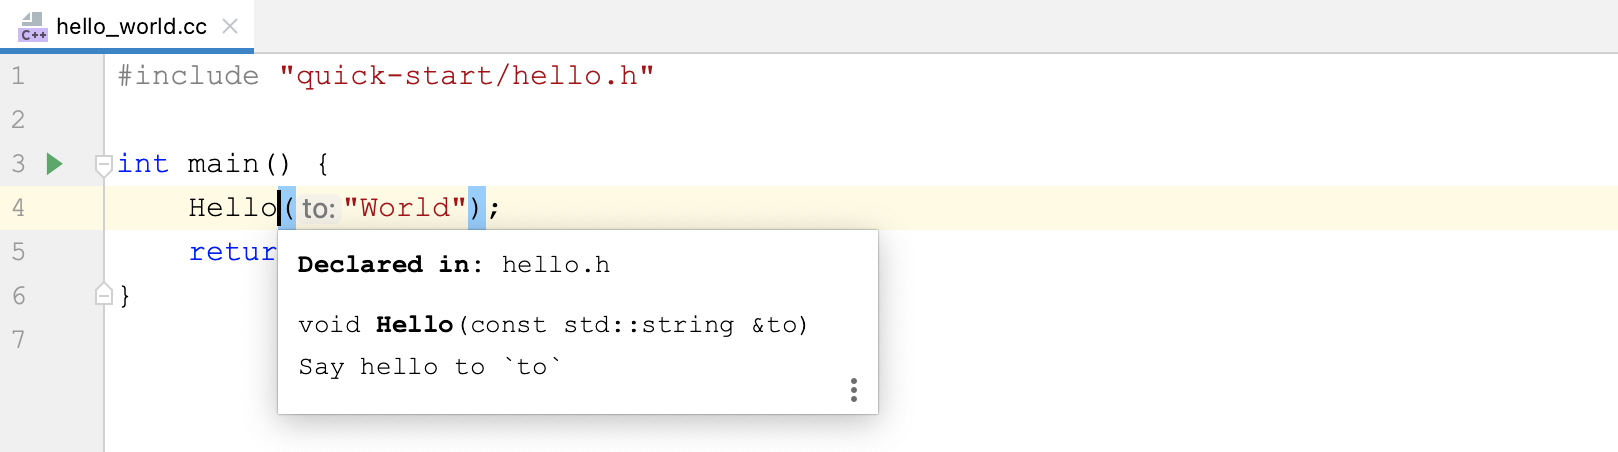Viewport: 1618px width, 452px height.
Task: Open hello.h from the Declared in line
Action: [555, 265]
